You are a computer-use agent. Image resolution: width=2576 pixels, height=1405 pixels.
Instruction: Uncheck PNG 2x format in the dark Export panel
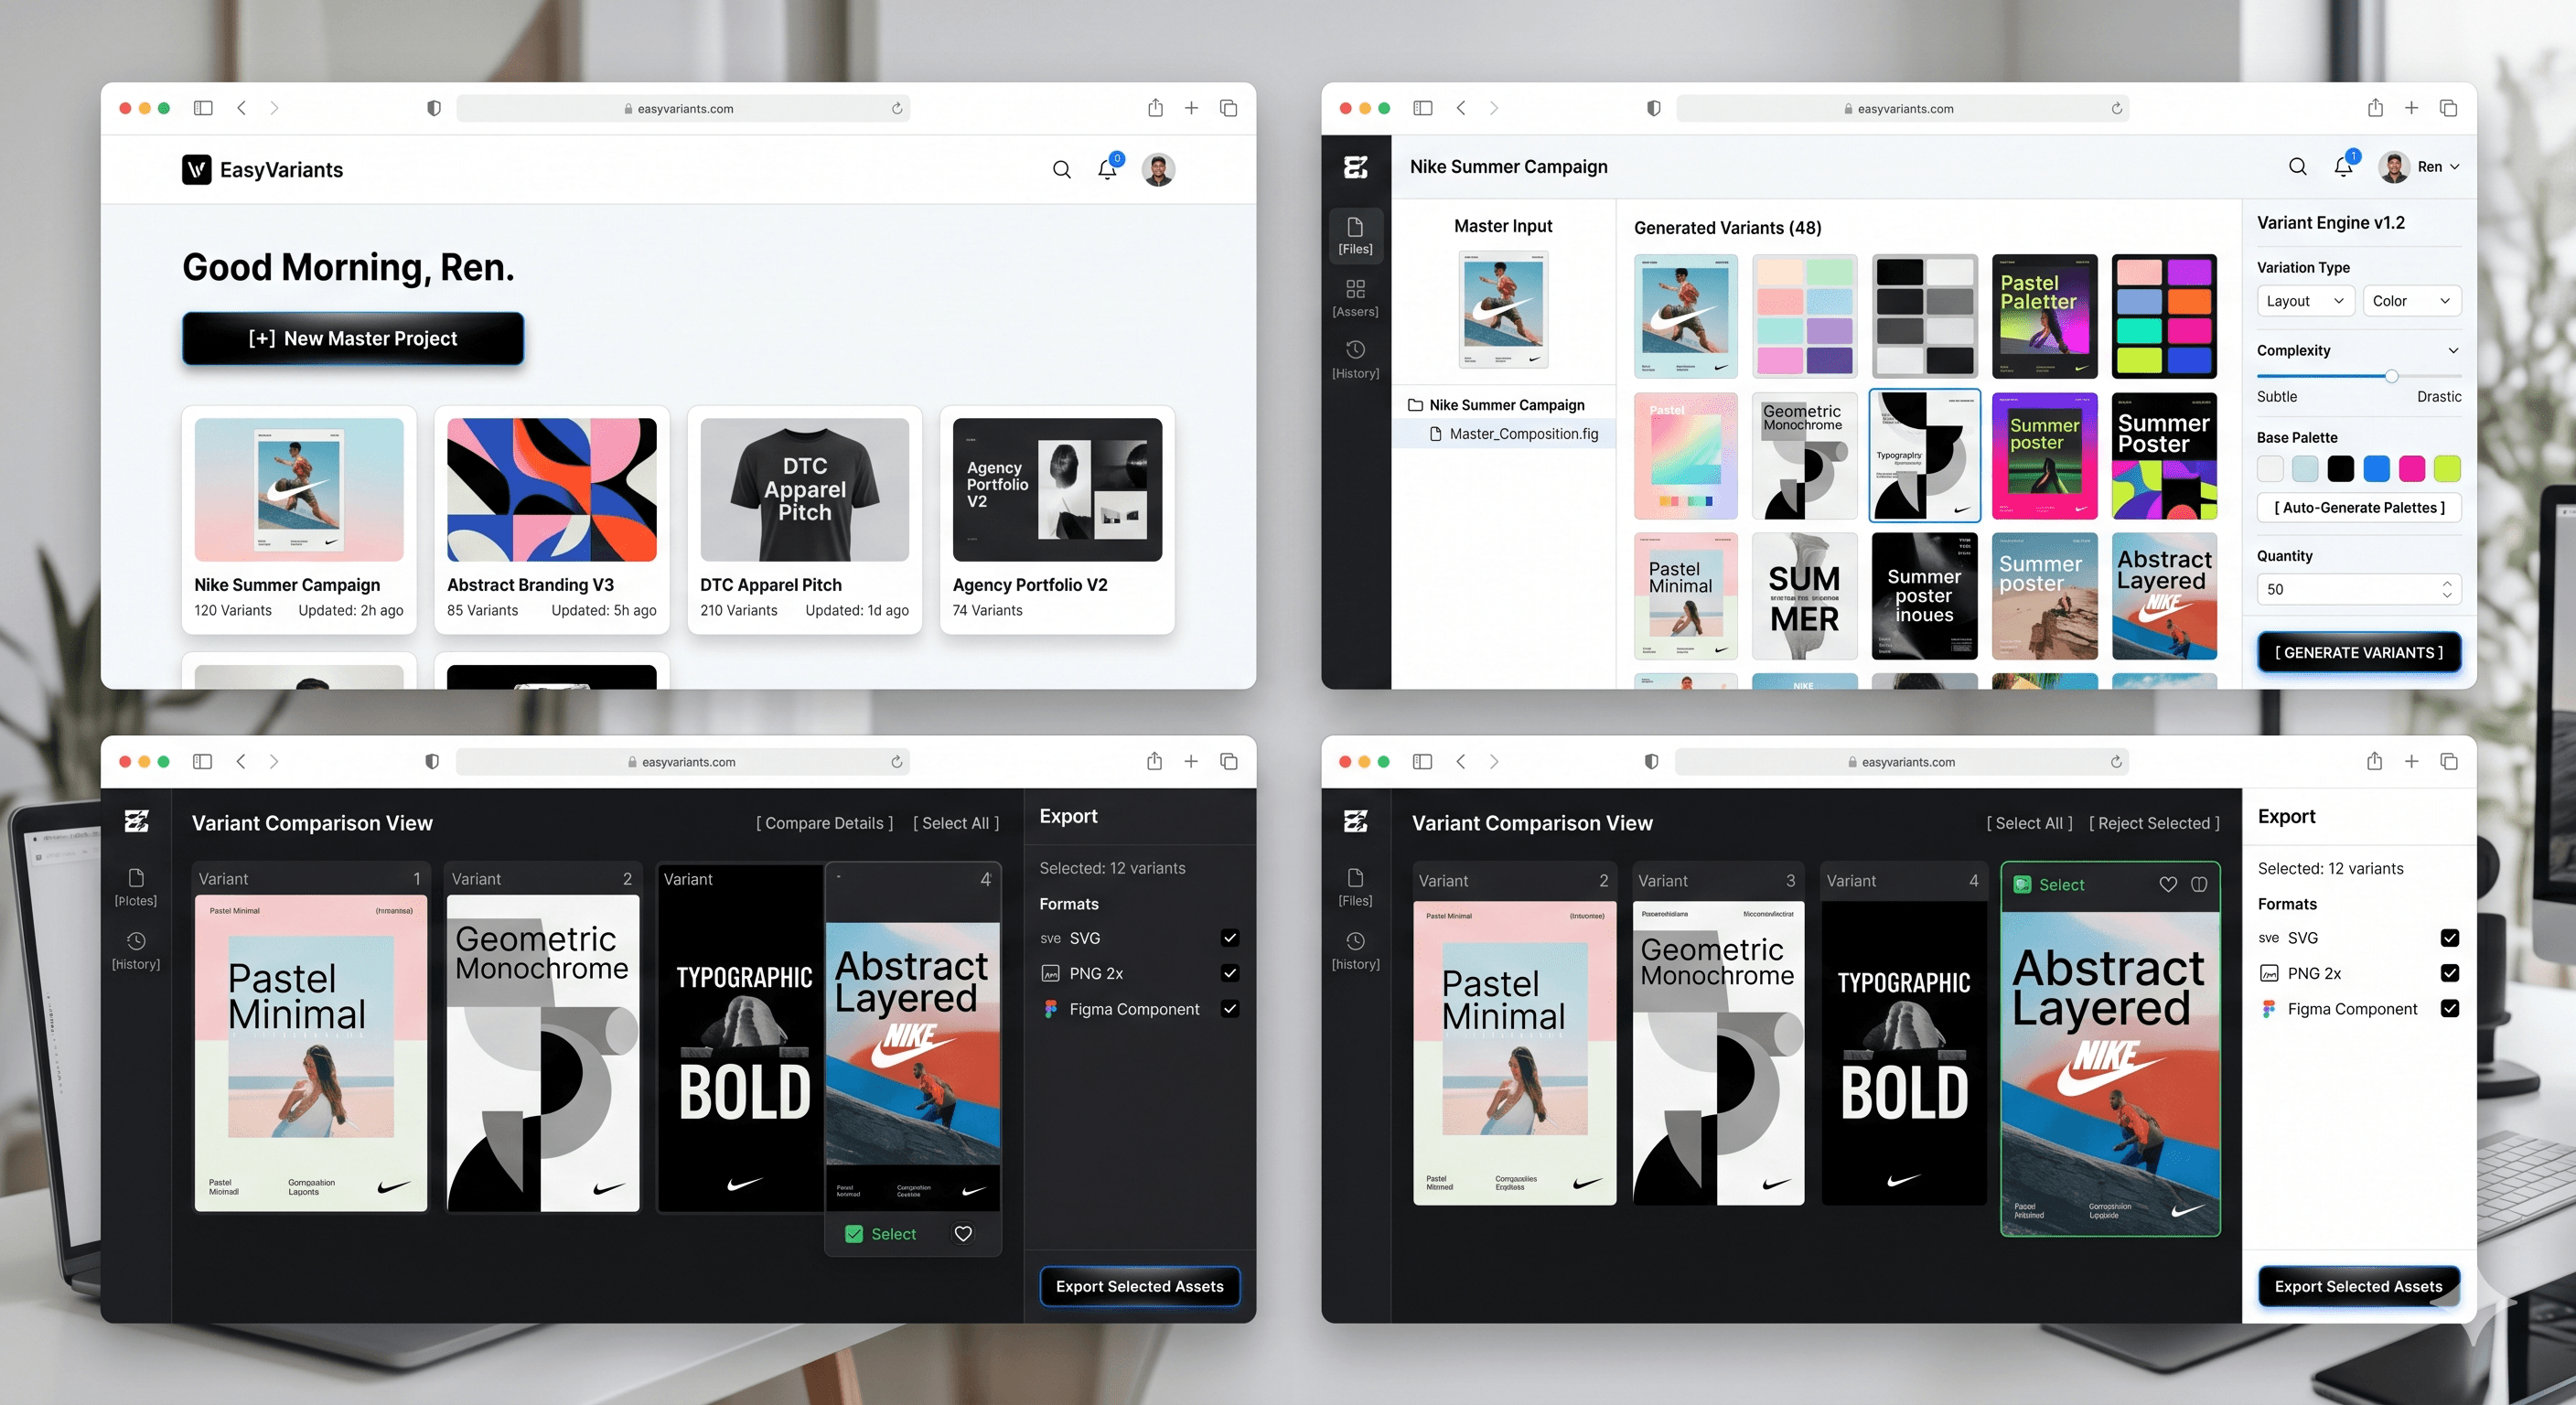click(1230, 973)
